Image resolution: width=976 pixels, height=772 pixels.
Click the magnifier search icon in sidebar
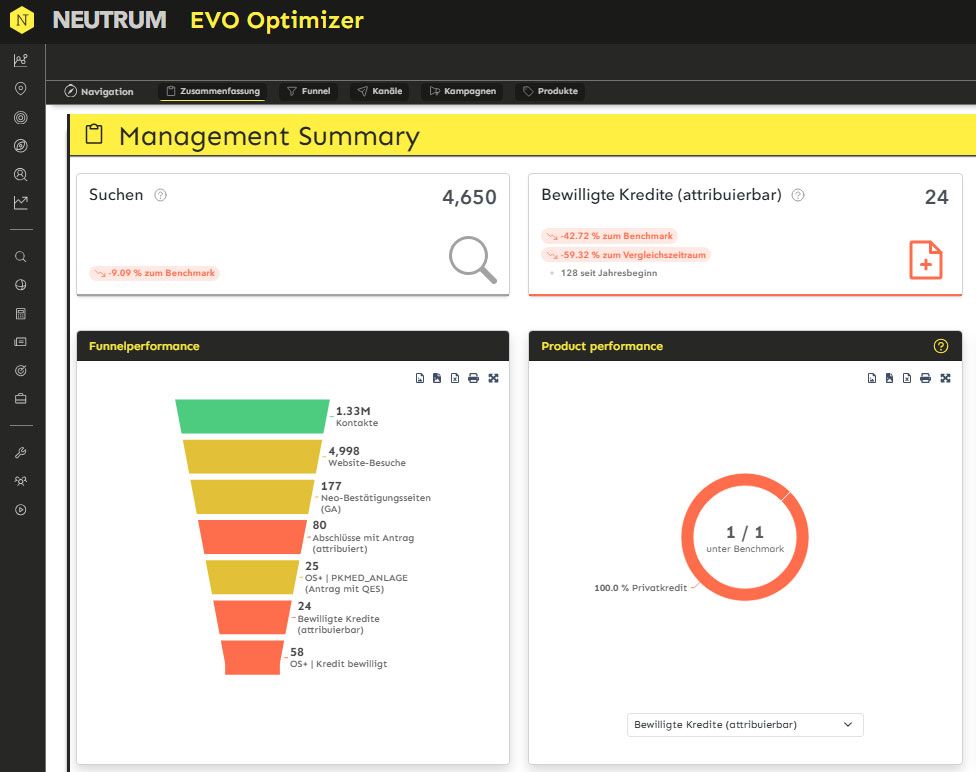21,257
